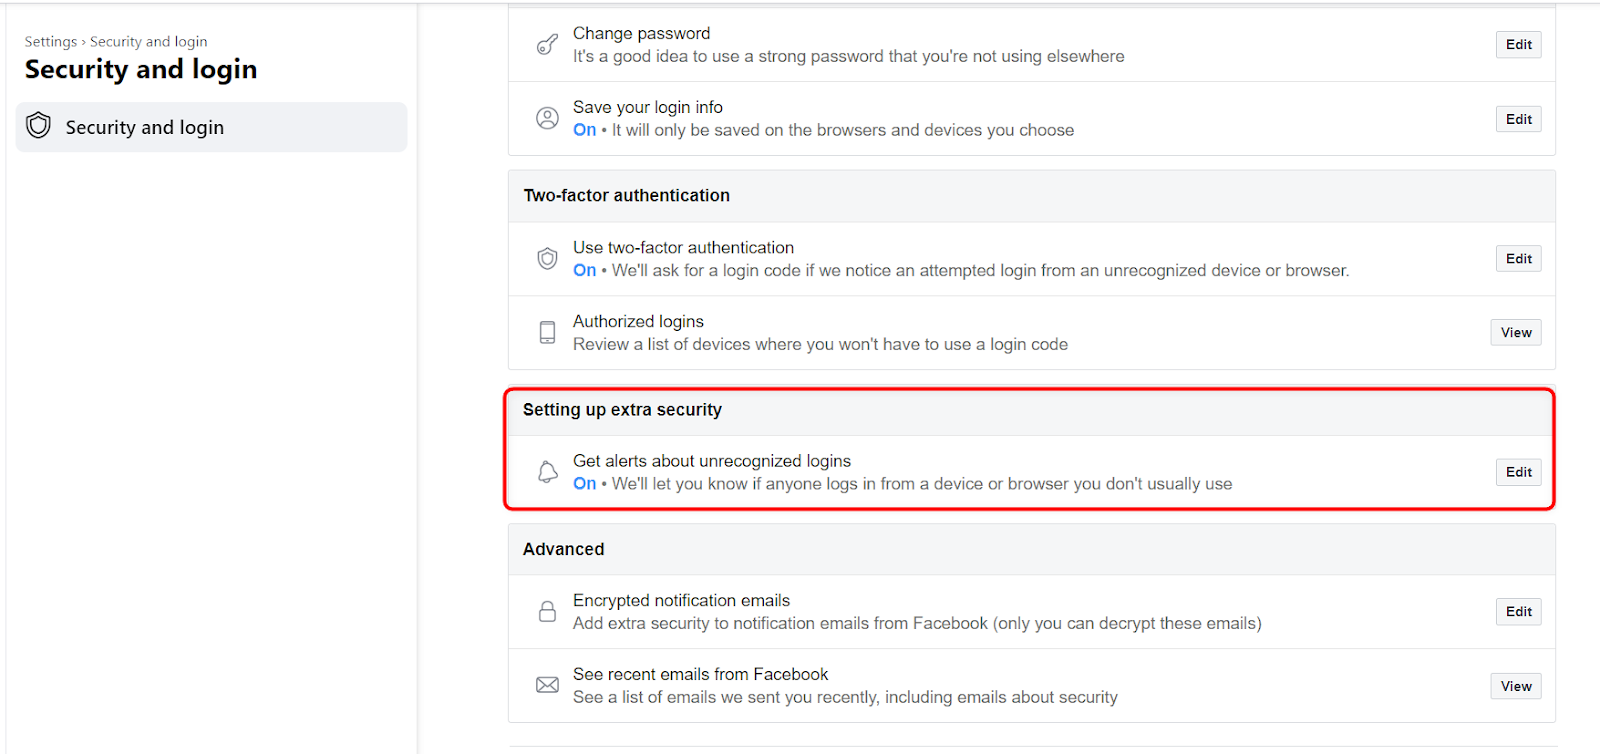Toggle the On status for unrecognized login alerts
Image resolution: width=1600 pixels, height=754 pixels.
pos(584,483)
